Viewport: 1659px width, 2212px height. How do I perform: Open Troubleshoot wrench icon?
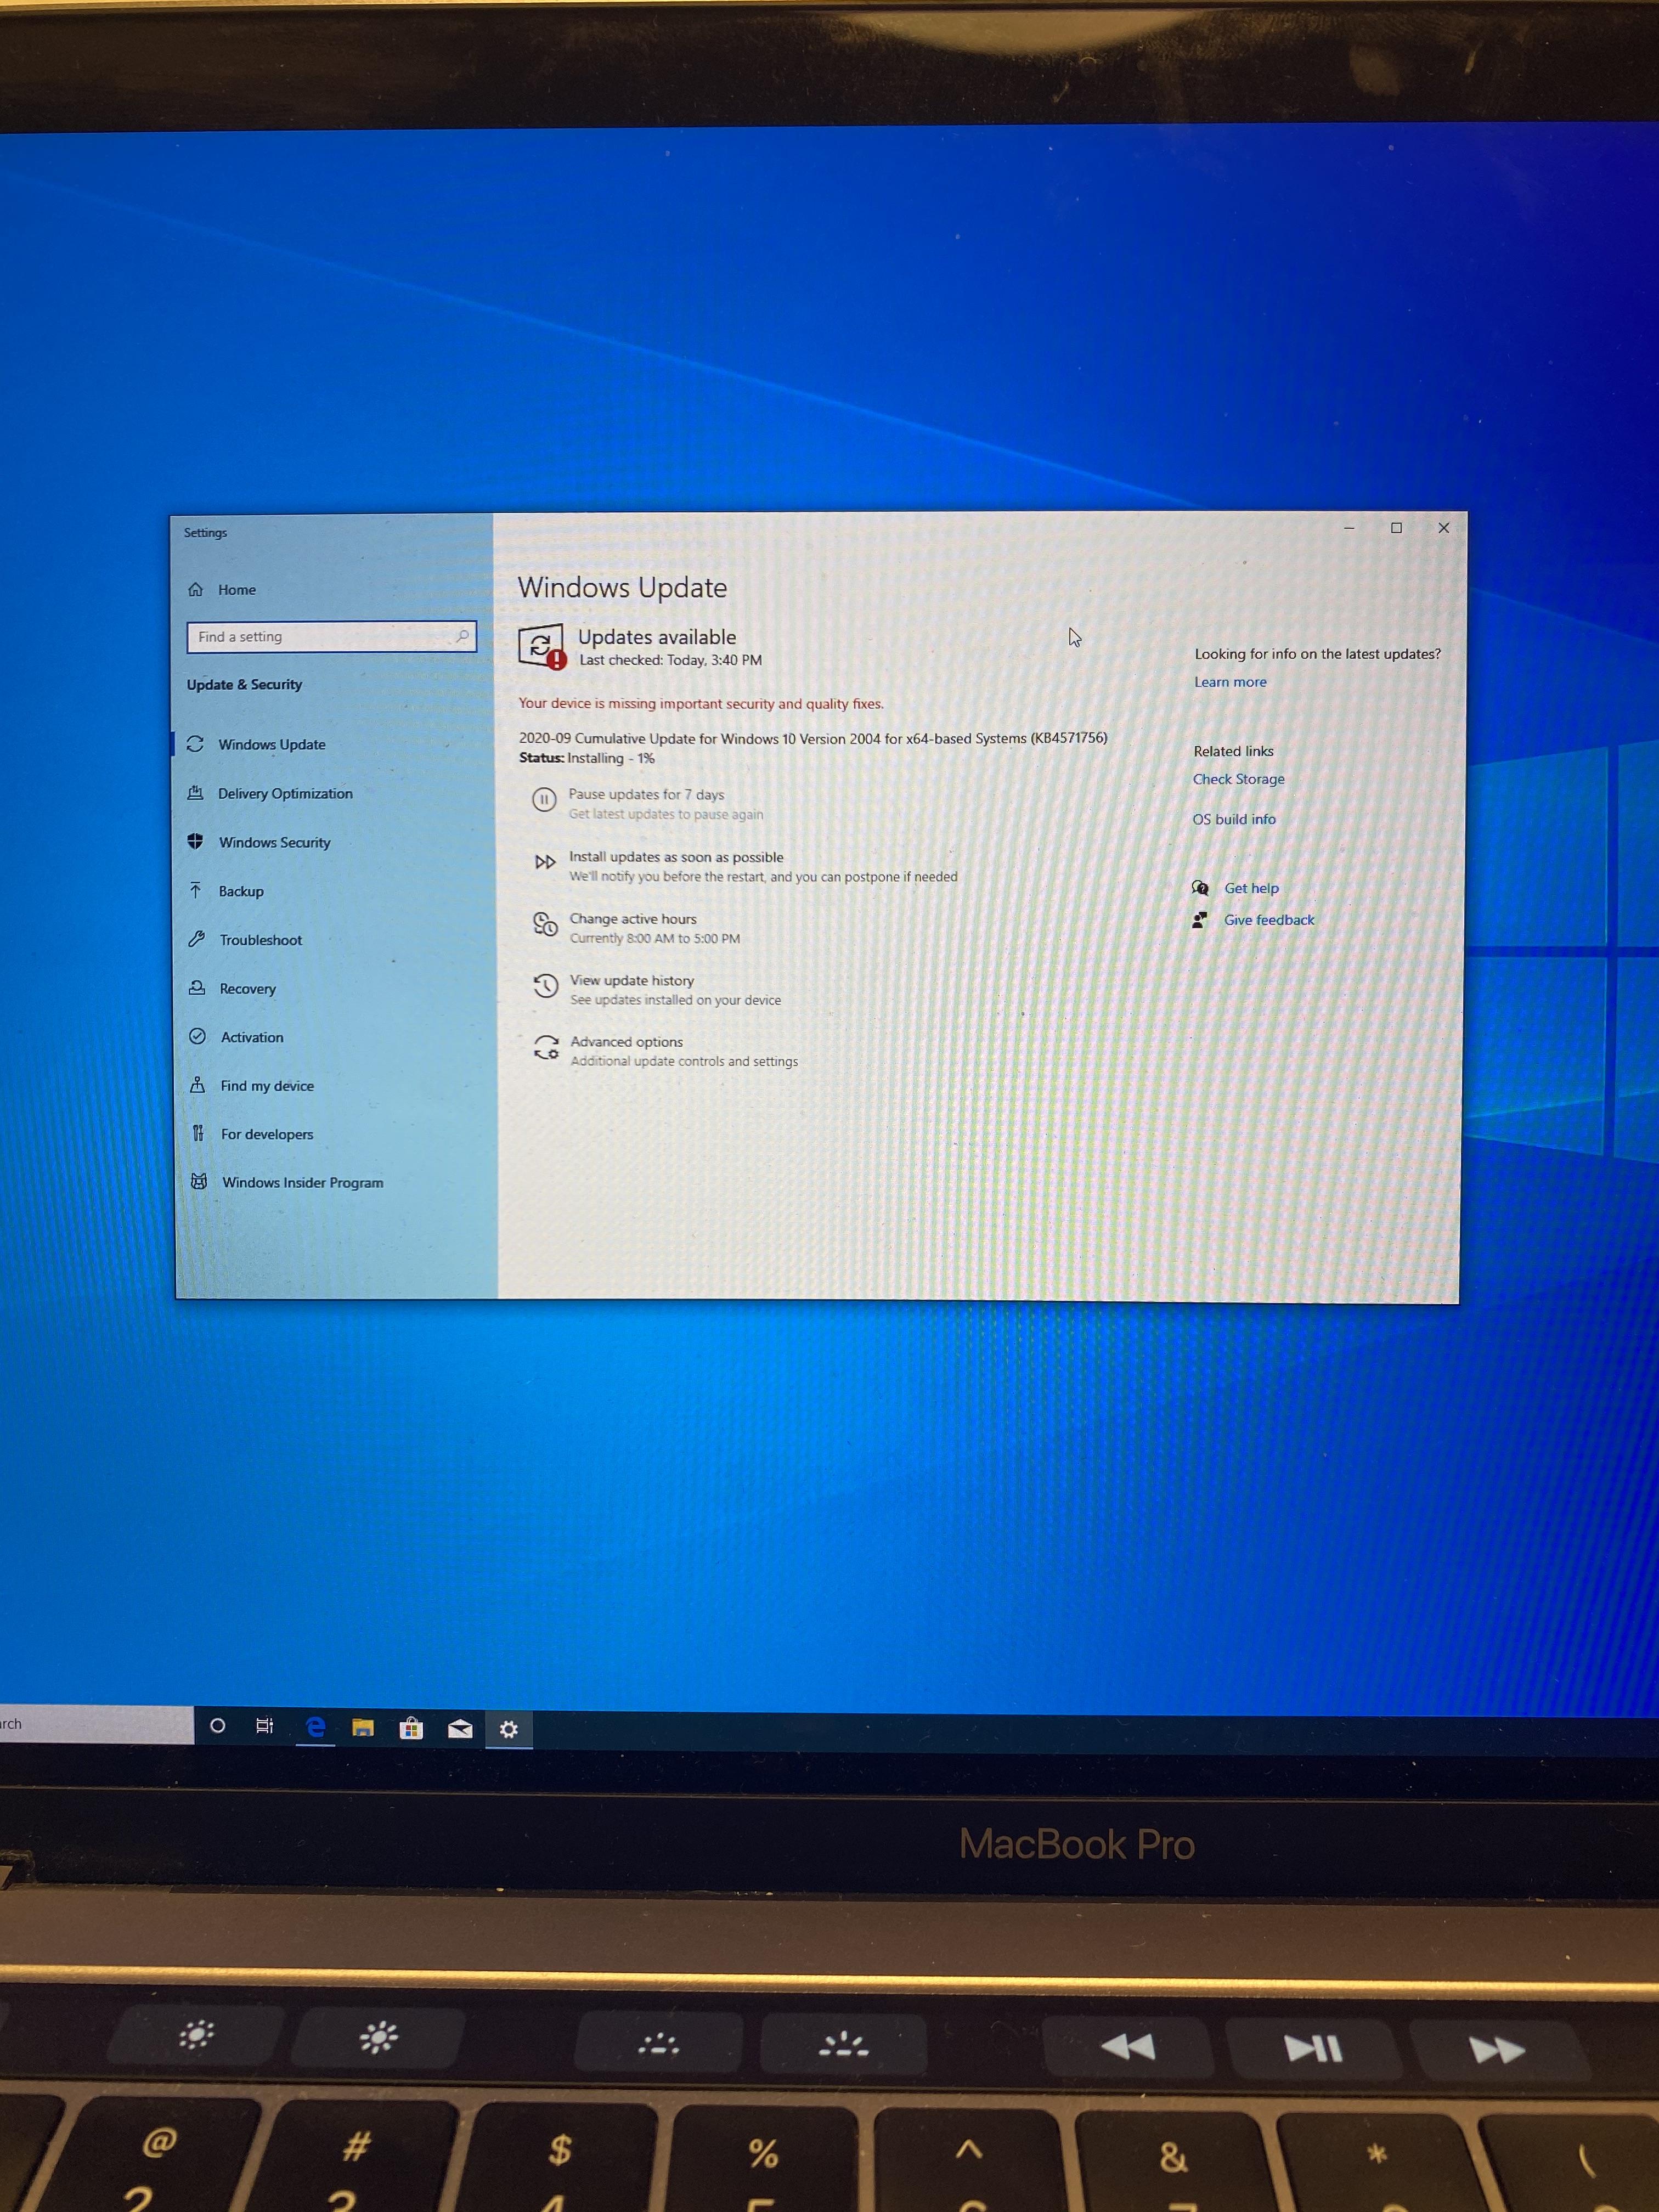(x=197, y=939)
